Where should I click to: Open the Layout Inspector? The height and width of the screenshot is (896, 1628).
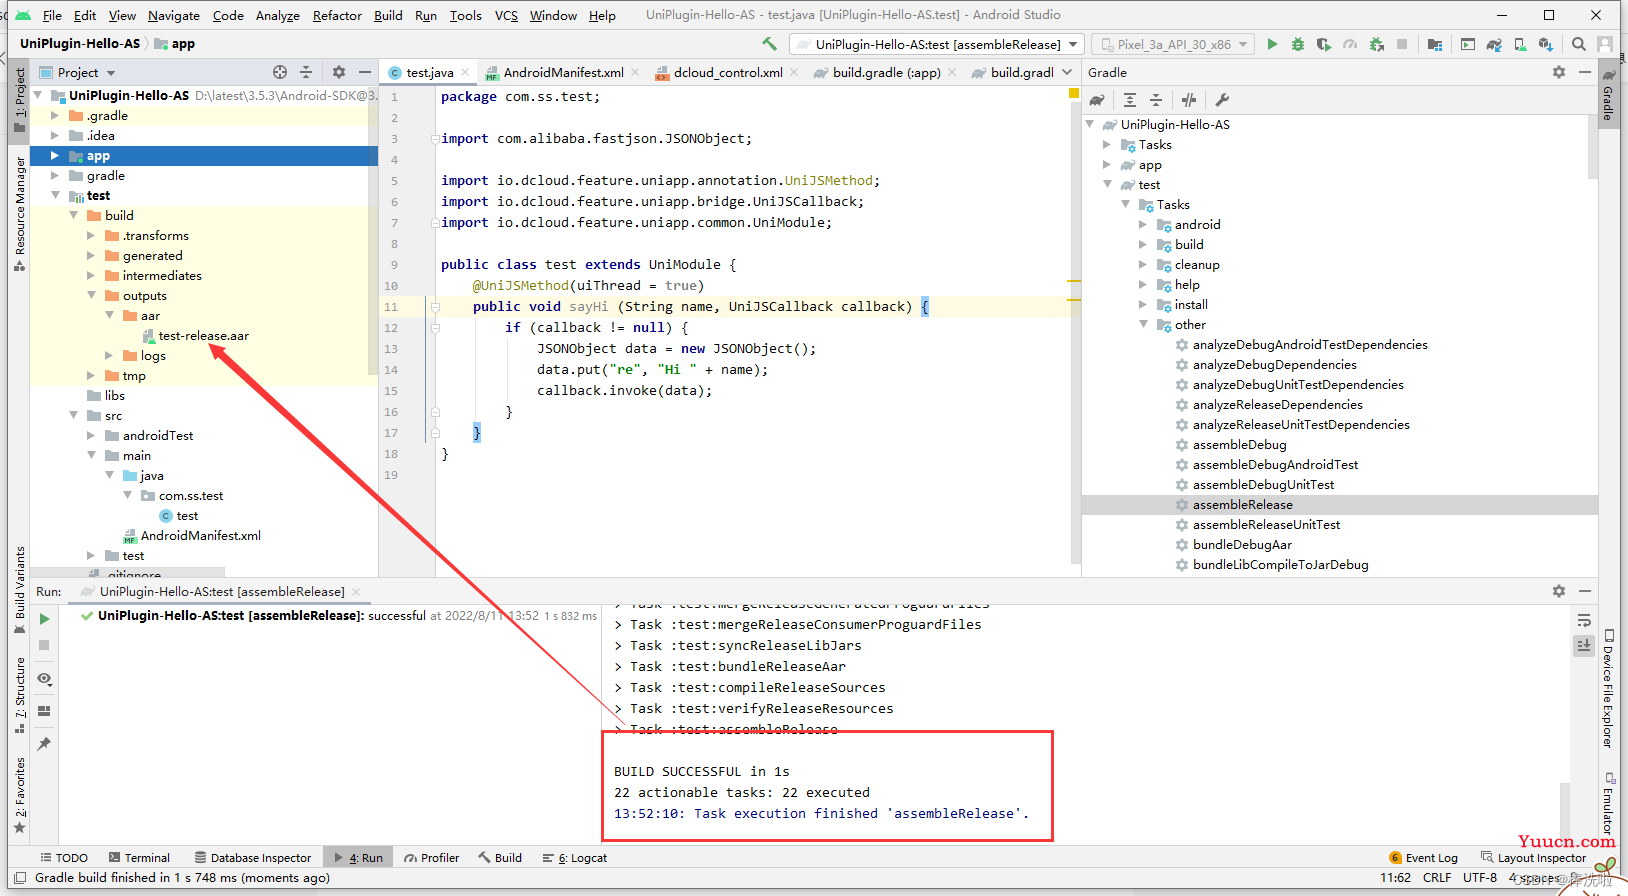(x=1534, y=858)
